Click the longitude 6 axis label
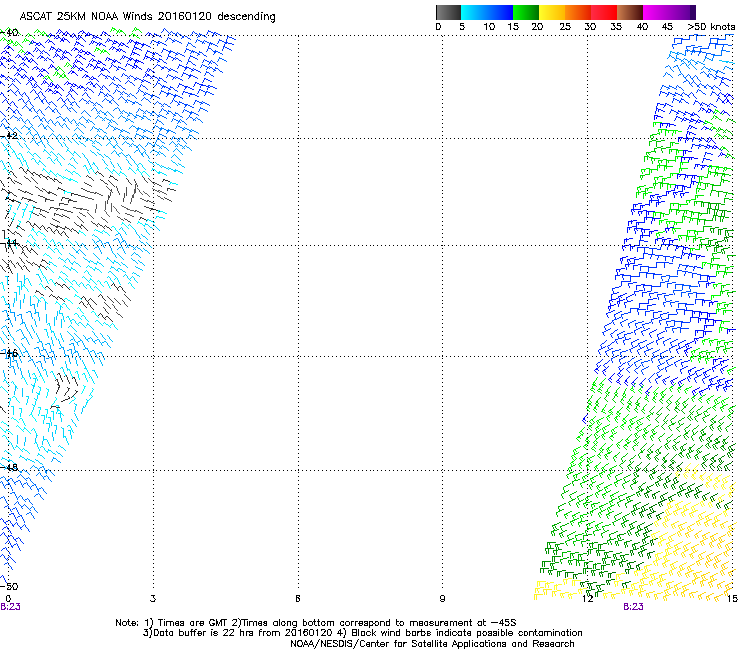 pyautogui.click(x=298, y=599)
